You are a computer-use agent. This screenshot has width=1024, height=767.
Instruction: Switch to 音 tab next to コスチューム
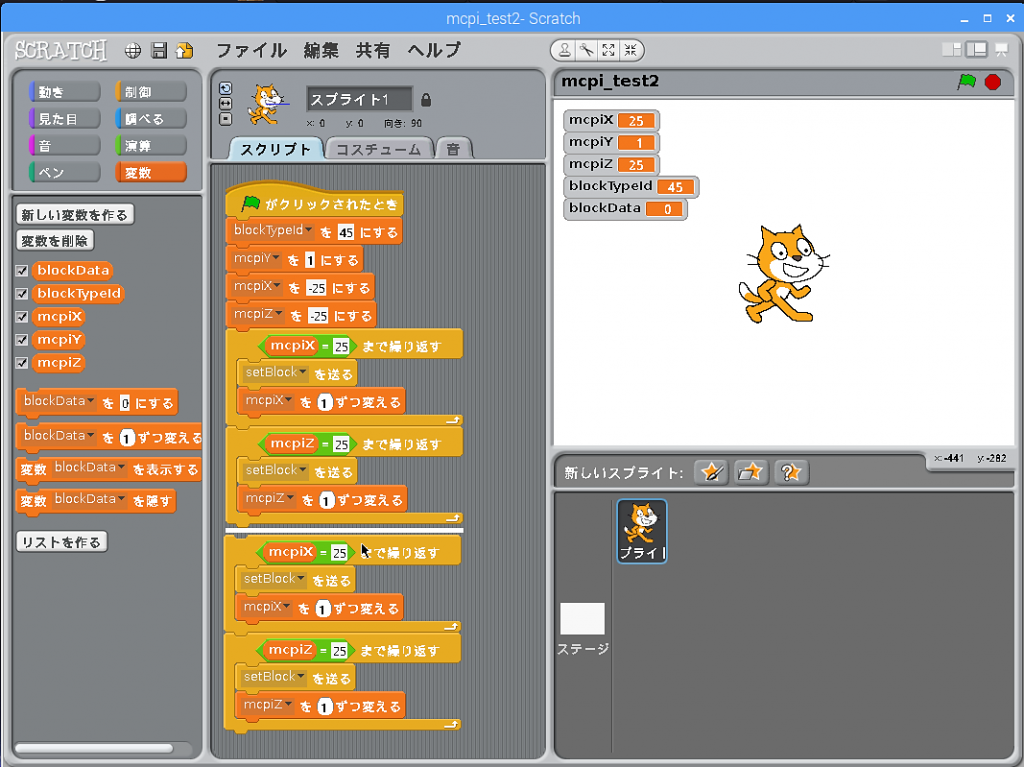(x=453, y=149)
